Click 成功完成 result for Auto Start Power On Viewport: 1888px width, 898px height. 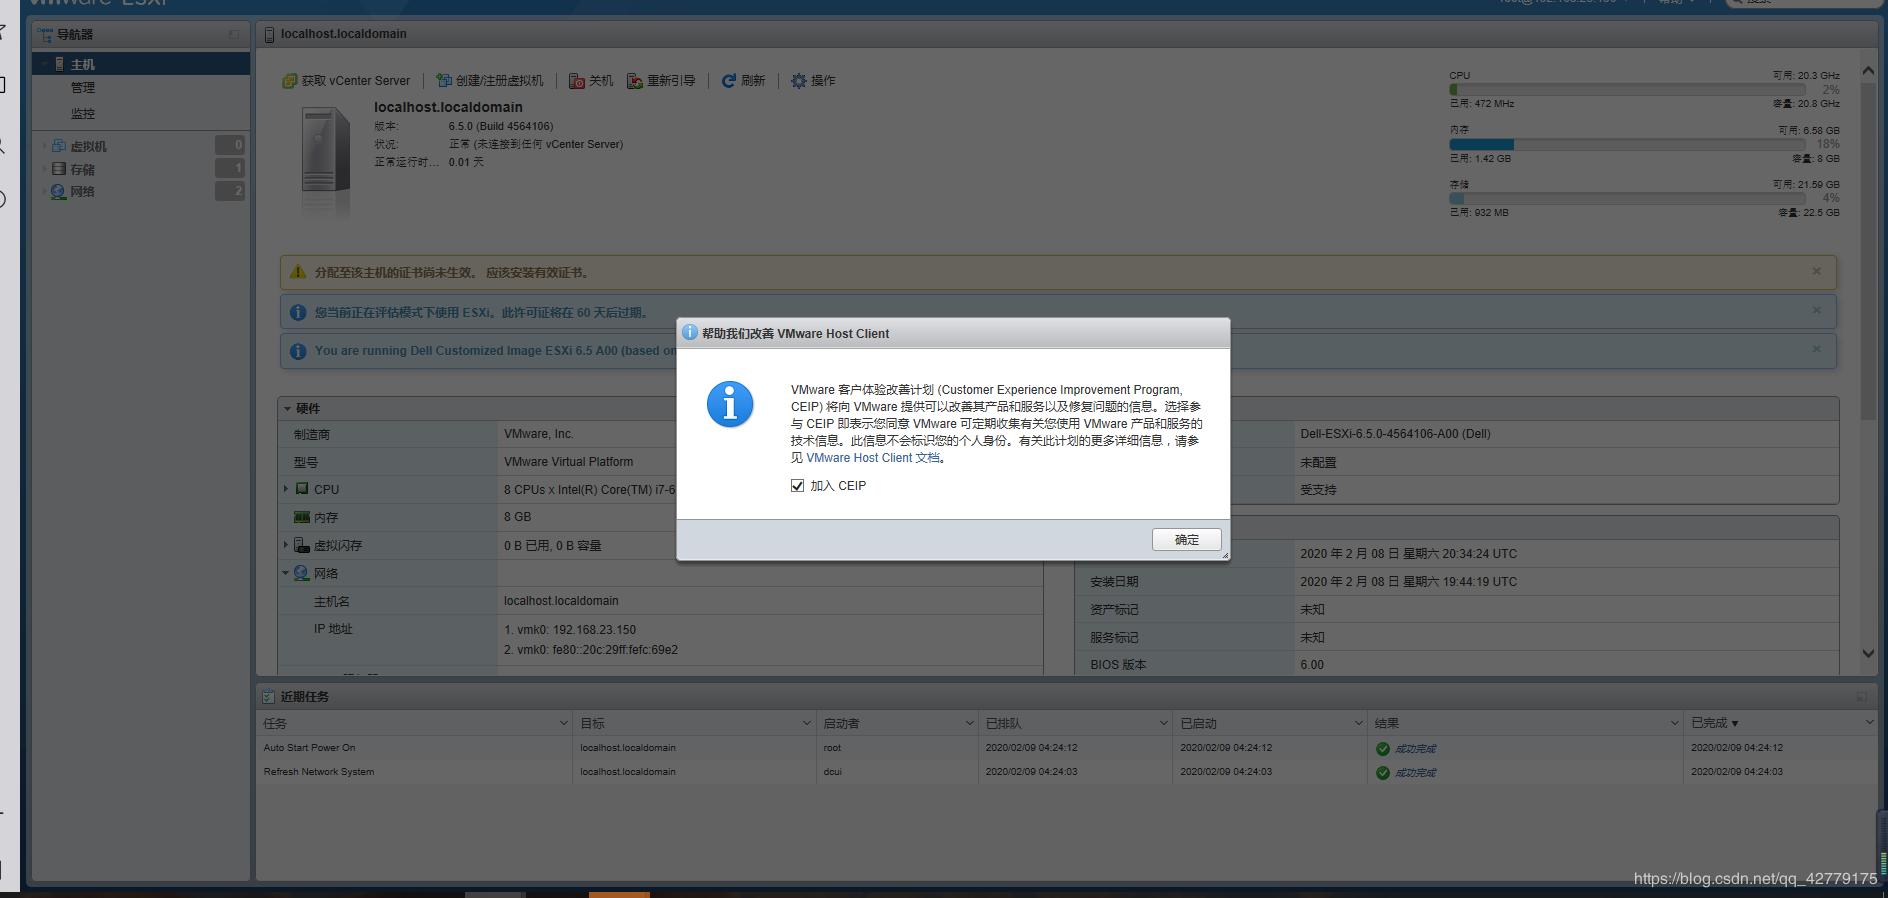coord(1415,749)
